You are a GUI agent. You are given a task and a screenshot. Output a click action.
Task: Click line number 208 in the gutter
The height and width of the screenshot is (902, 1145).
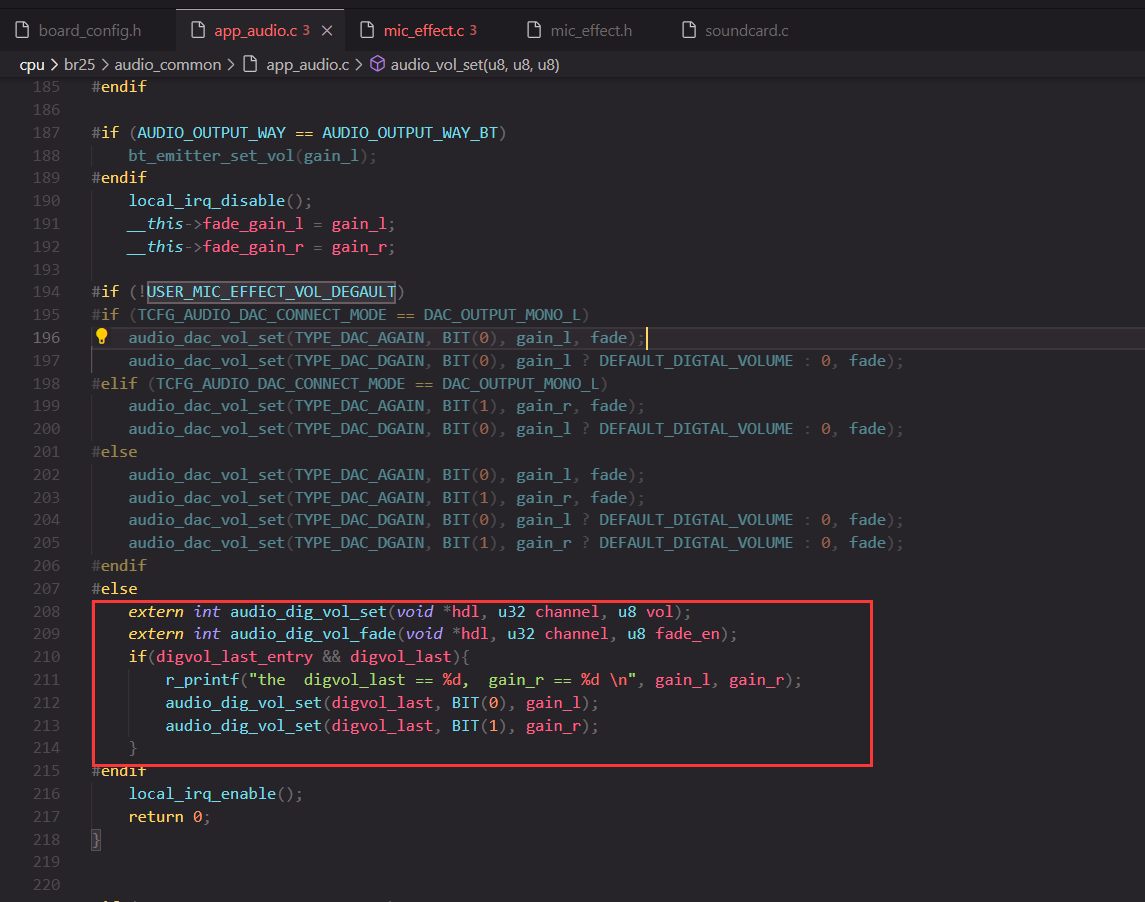[x=46, y=611]
